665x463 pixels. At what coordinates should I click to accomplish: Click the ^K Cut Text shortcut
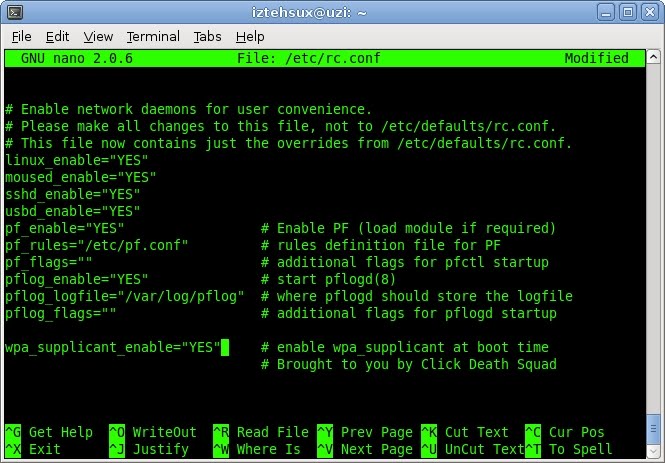(x=465, y=432)
